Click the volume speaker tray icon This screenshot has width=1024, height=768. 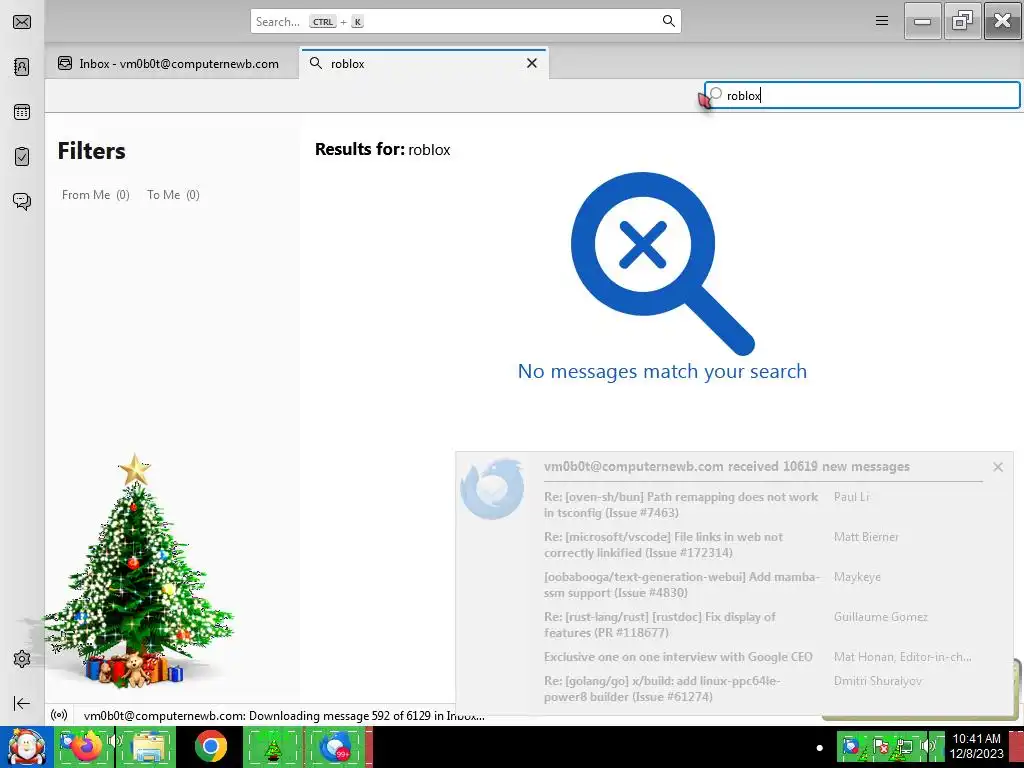pos(927,746)
